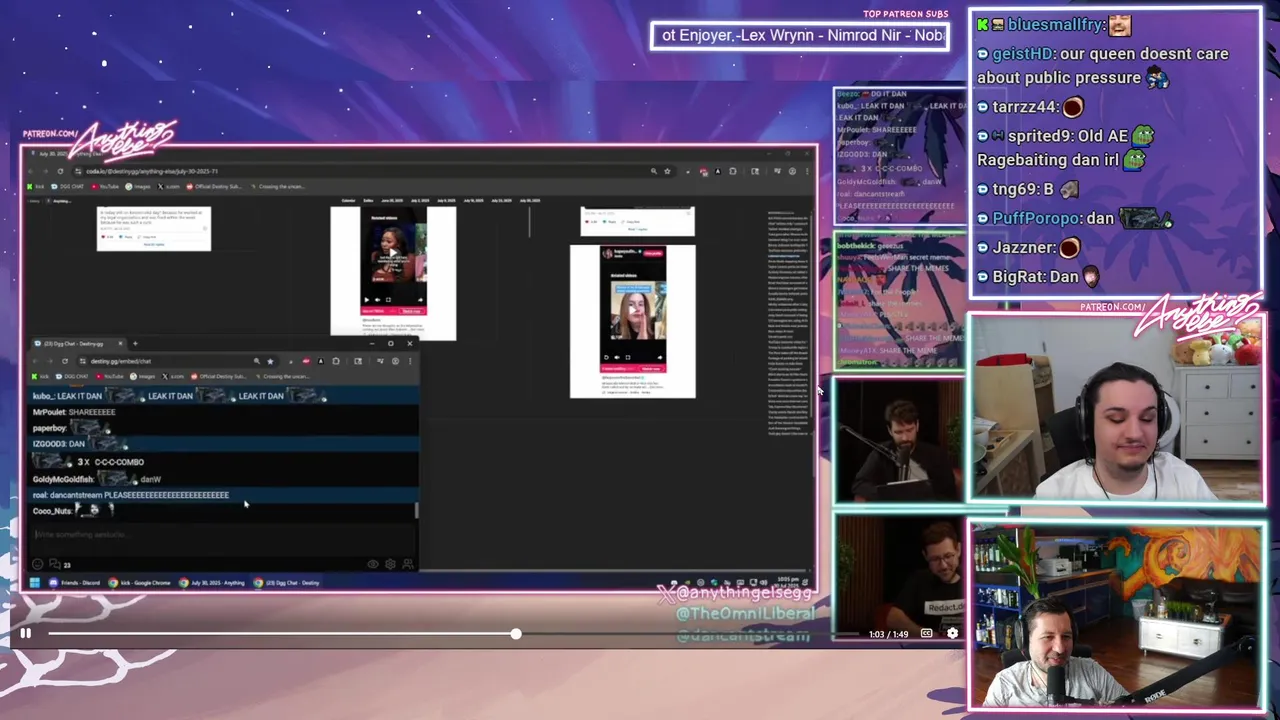The width and height of the screenshot is (1280, 720).
Task: Open YouTube bookmark in chat window
Action: click(110, 377)
